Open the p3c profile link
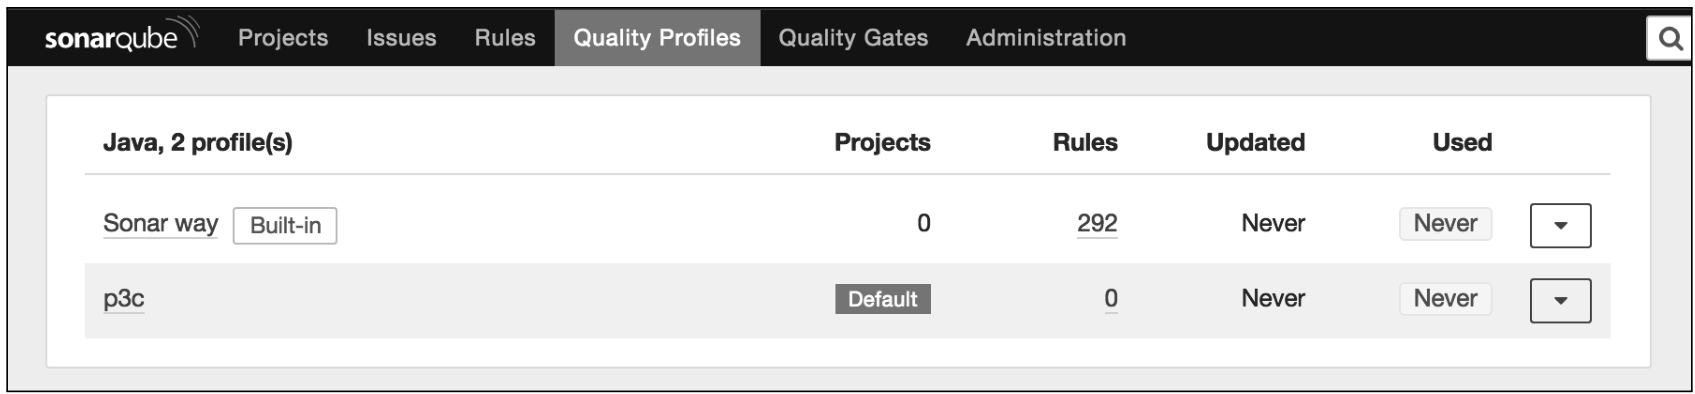The image size is (1695, 394). 124,299
